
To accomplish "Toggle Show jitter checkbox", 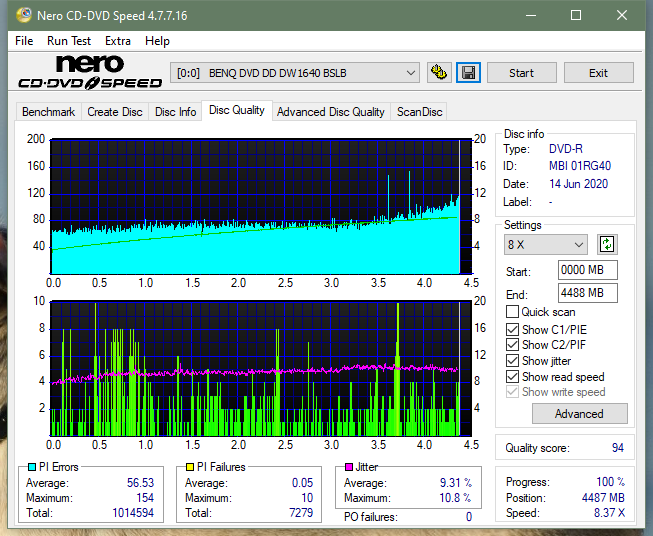I will click(x=512, y=361).
